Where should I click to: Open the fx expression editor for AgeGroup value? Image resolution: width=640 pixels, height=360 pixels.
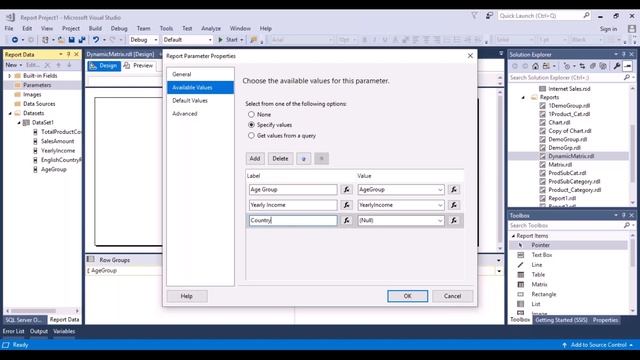click(453, 189)
